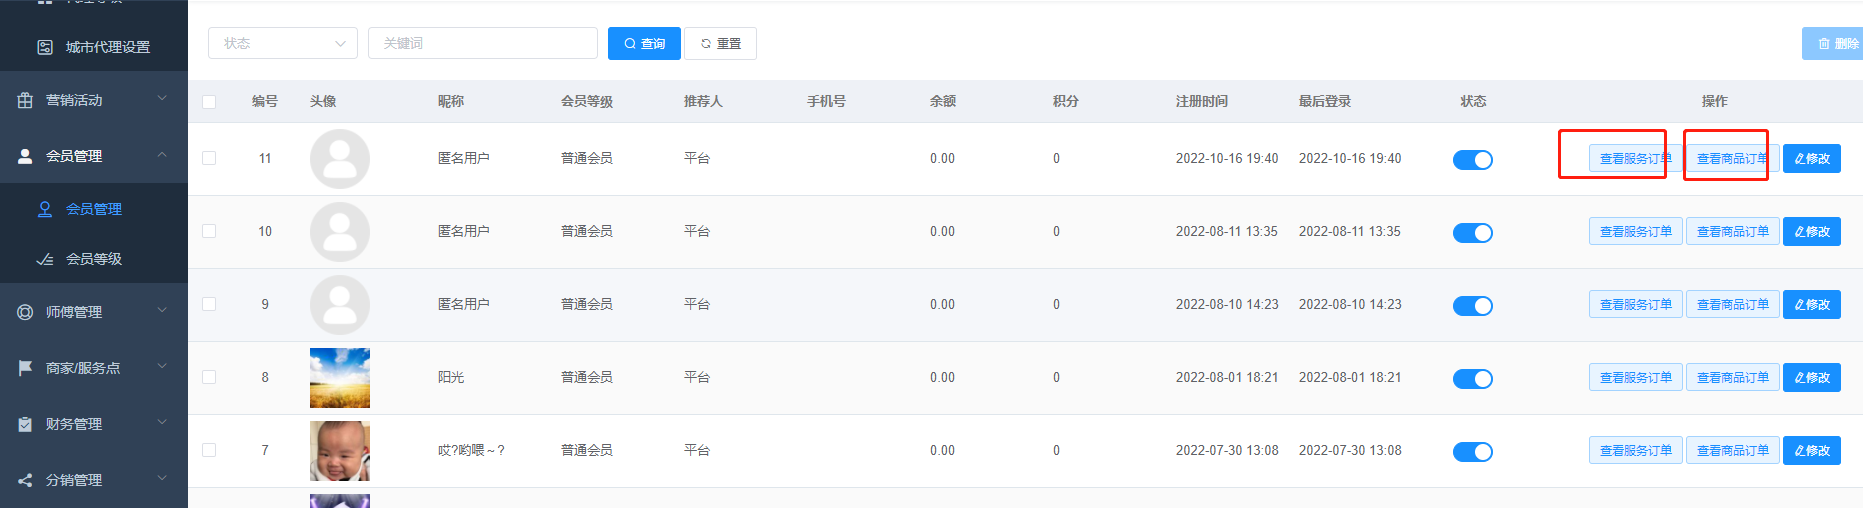
Task: Toggle status switch for member 11
Action: pyautogui.click(x=1472, y=160)
